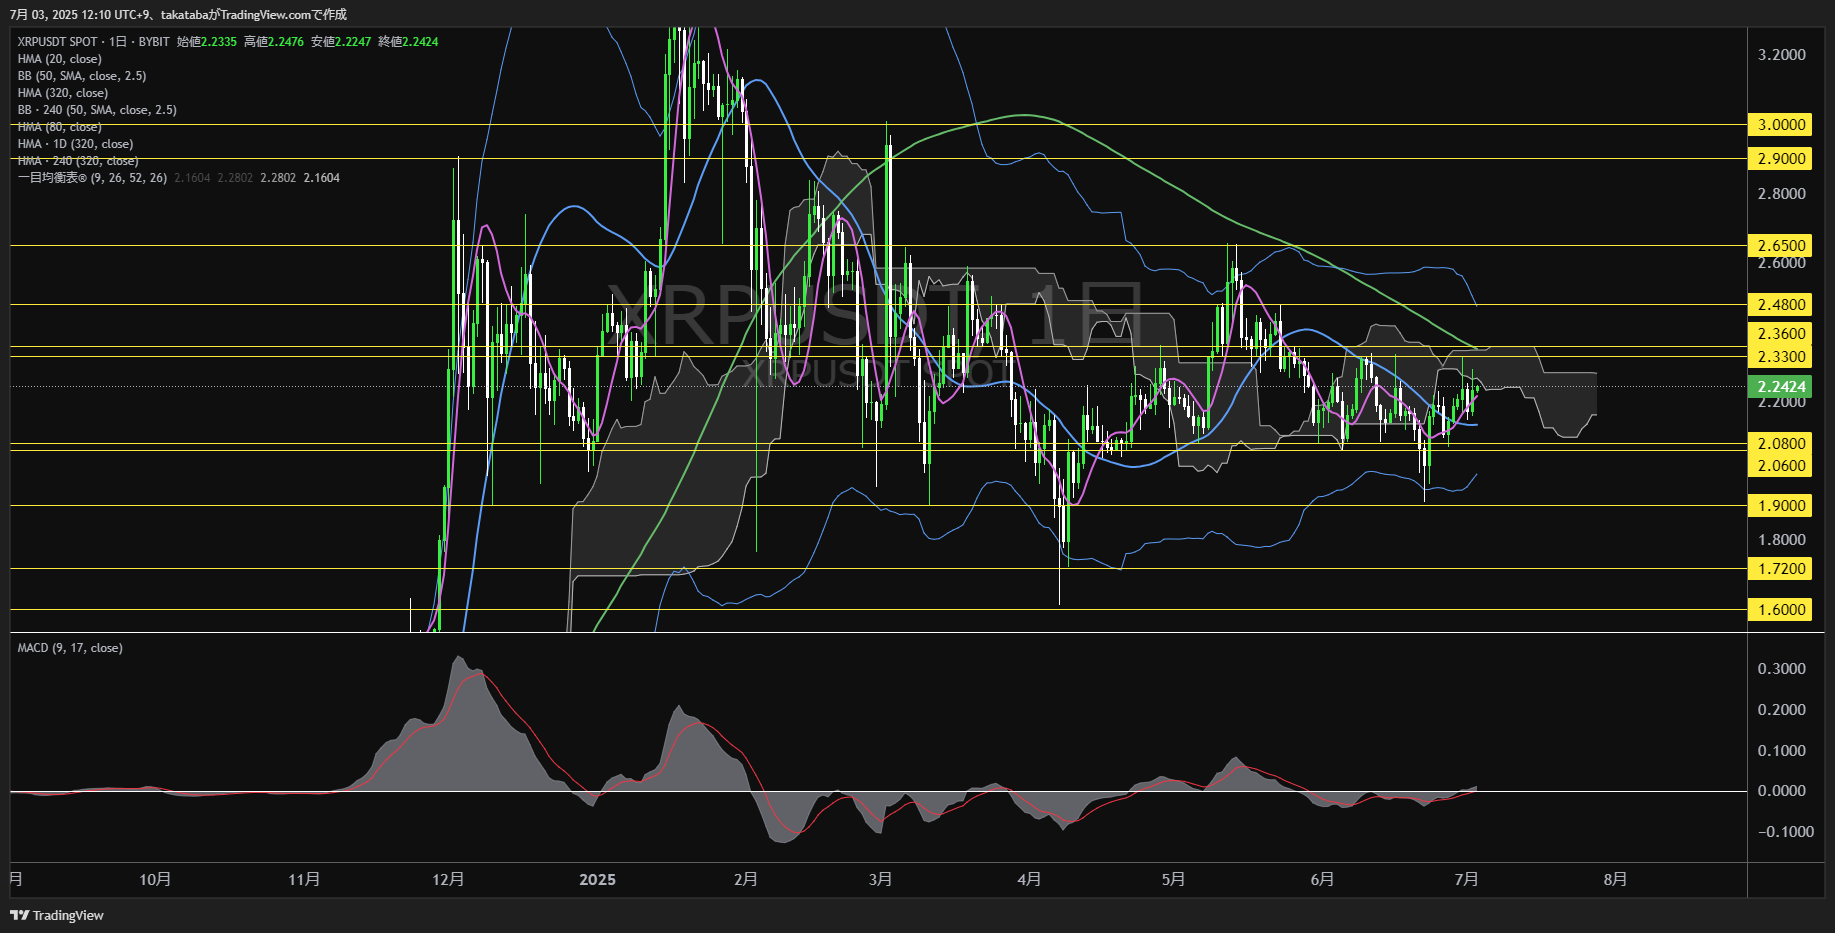Viewport: 1835px width, 933px height.
Task: Click the 3.2000 price axis tick
Action: 1782,55
